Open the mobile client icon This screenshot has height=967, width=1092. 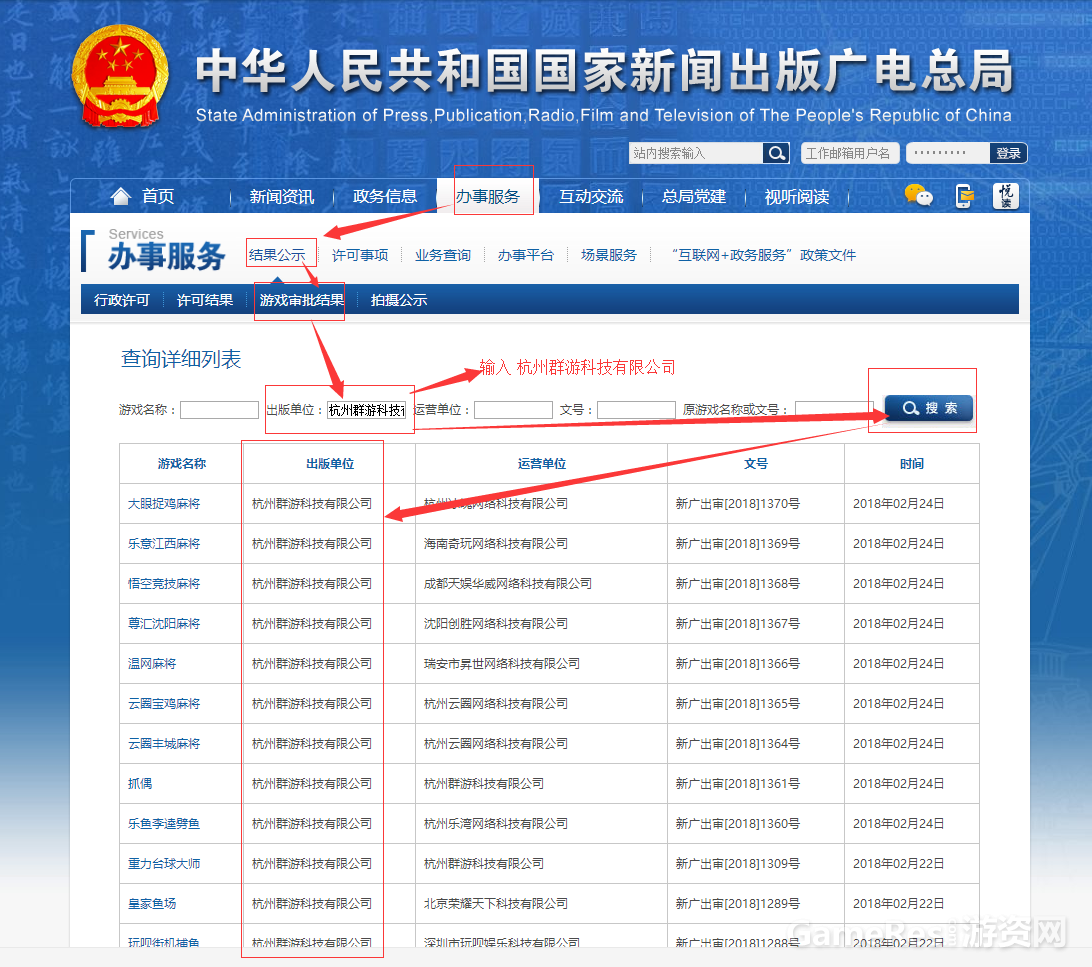pos(964,196)
